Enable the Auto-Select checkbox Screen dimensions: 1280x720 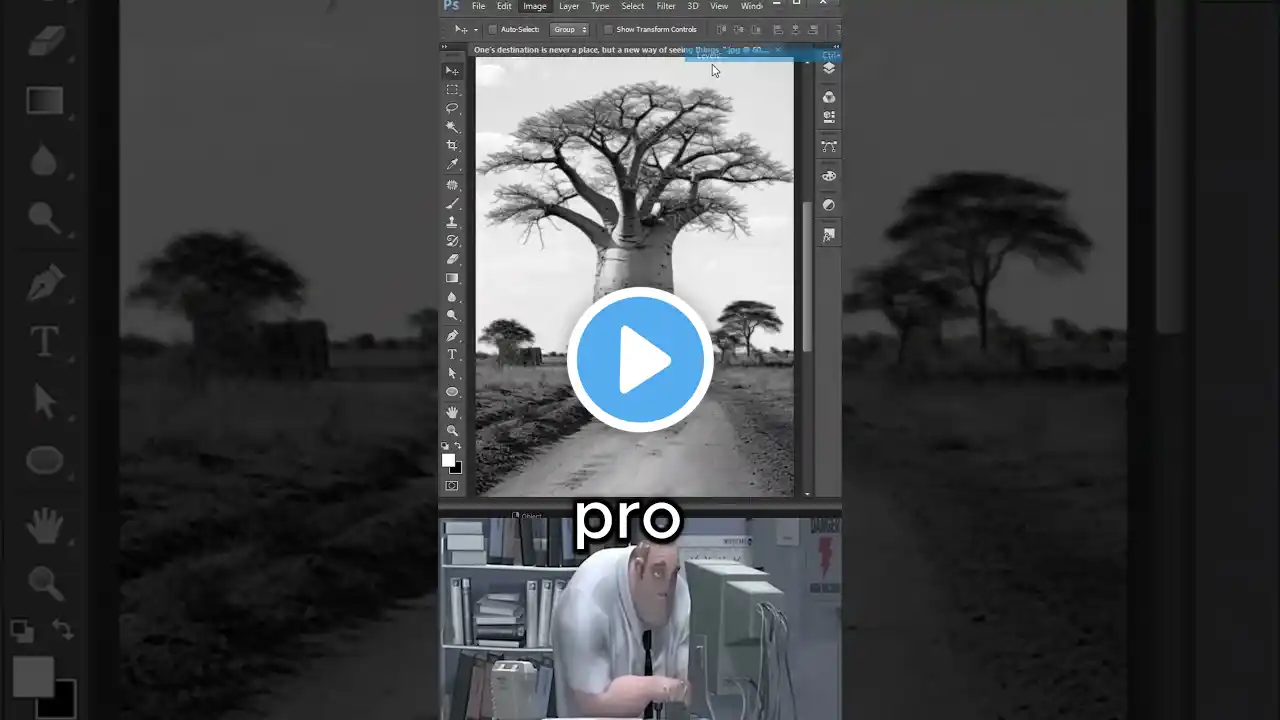click(493, 29)
